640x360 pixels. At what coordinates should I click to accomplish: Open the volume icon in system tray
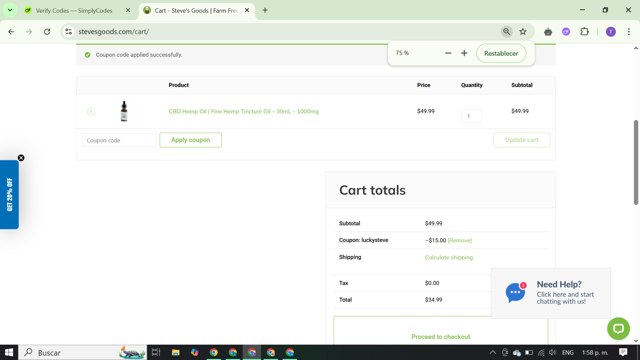[x=553, y=352]
